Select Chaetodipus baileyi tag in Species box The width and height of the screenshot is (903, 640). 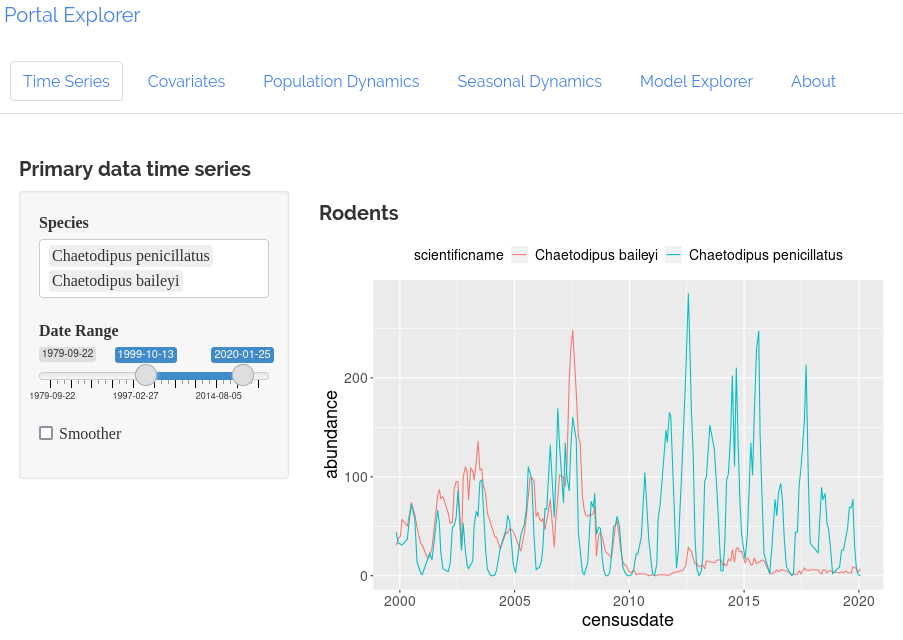116,281
